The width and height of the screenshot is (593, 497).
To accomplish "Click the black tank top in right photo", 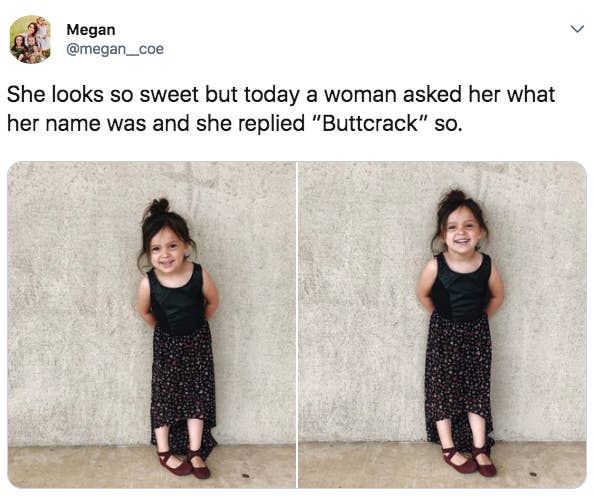I will (x=460, y=287).
